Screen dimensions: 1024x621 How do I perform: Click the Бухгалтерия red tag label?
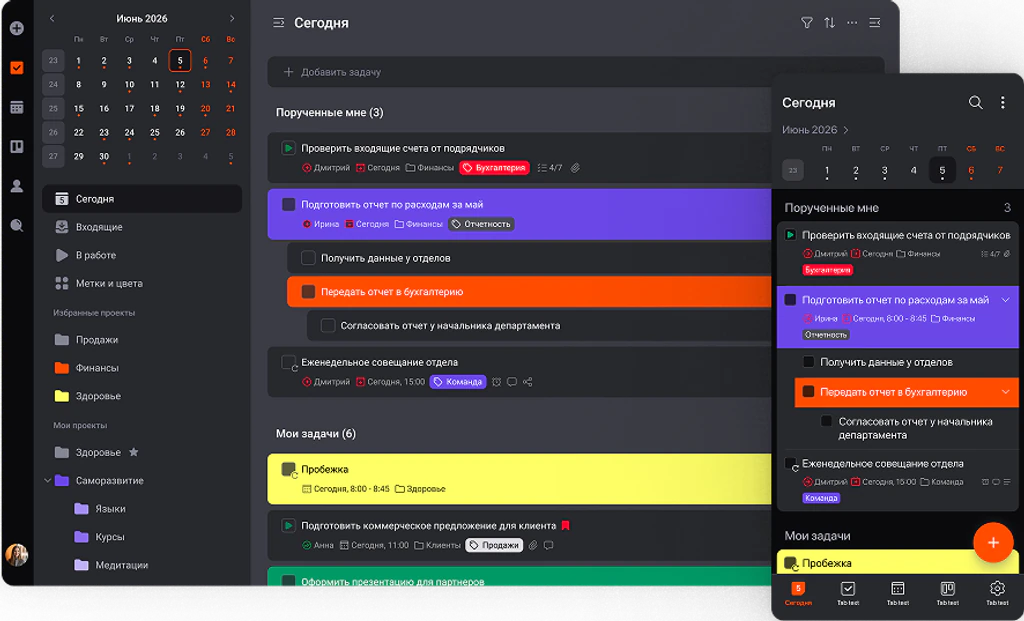[x=494, y=168]
